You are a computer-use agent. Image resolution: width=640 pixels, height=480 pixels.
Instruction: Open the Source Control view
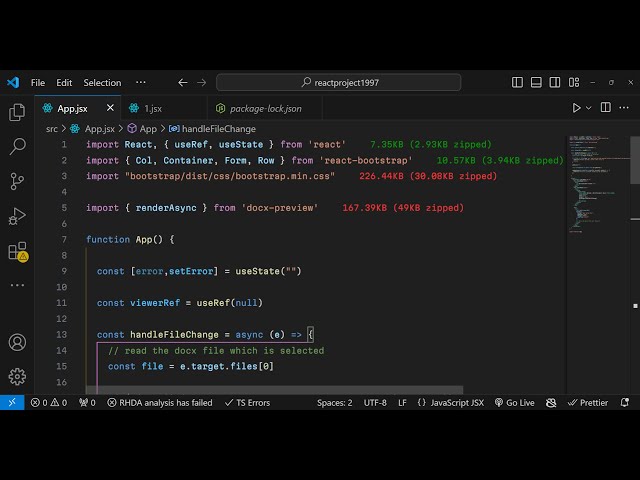(17, 181)
